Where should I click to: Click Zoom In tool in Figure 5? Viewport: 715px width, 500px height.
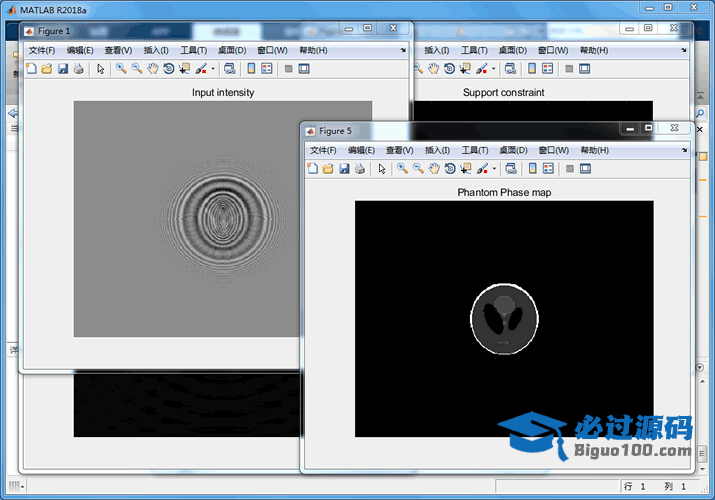[x=402, y=169]
